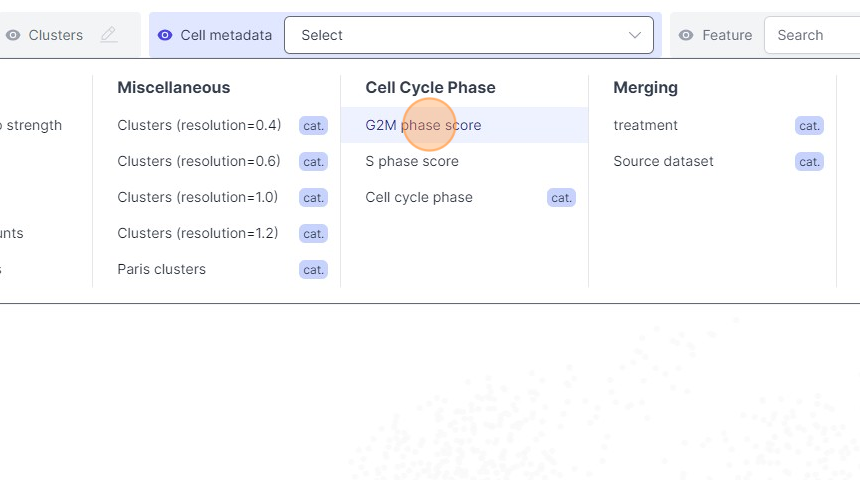Pick Clusters (resolution=1.2) entry

click(198, 233)
